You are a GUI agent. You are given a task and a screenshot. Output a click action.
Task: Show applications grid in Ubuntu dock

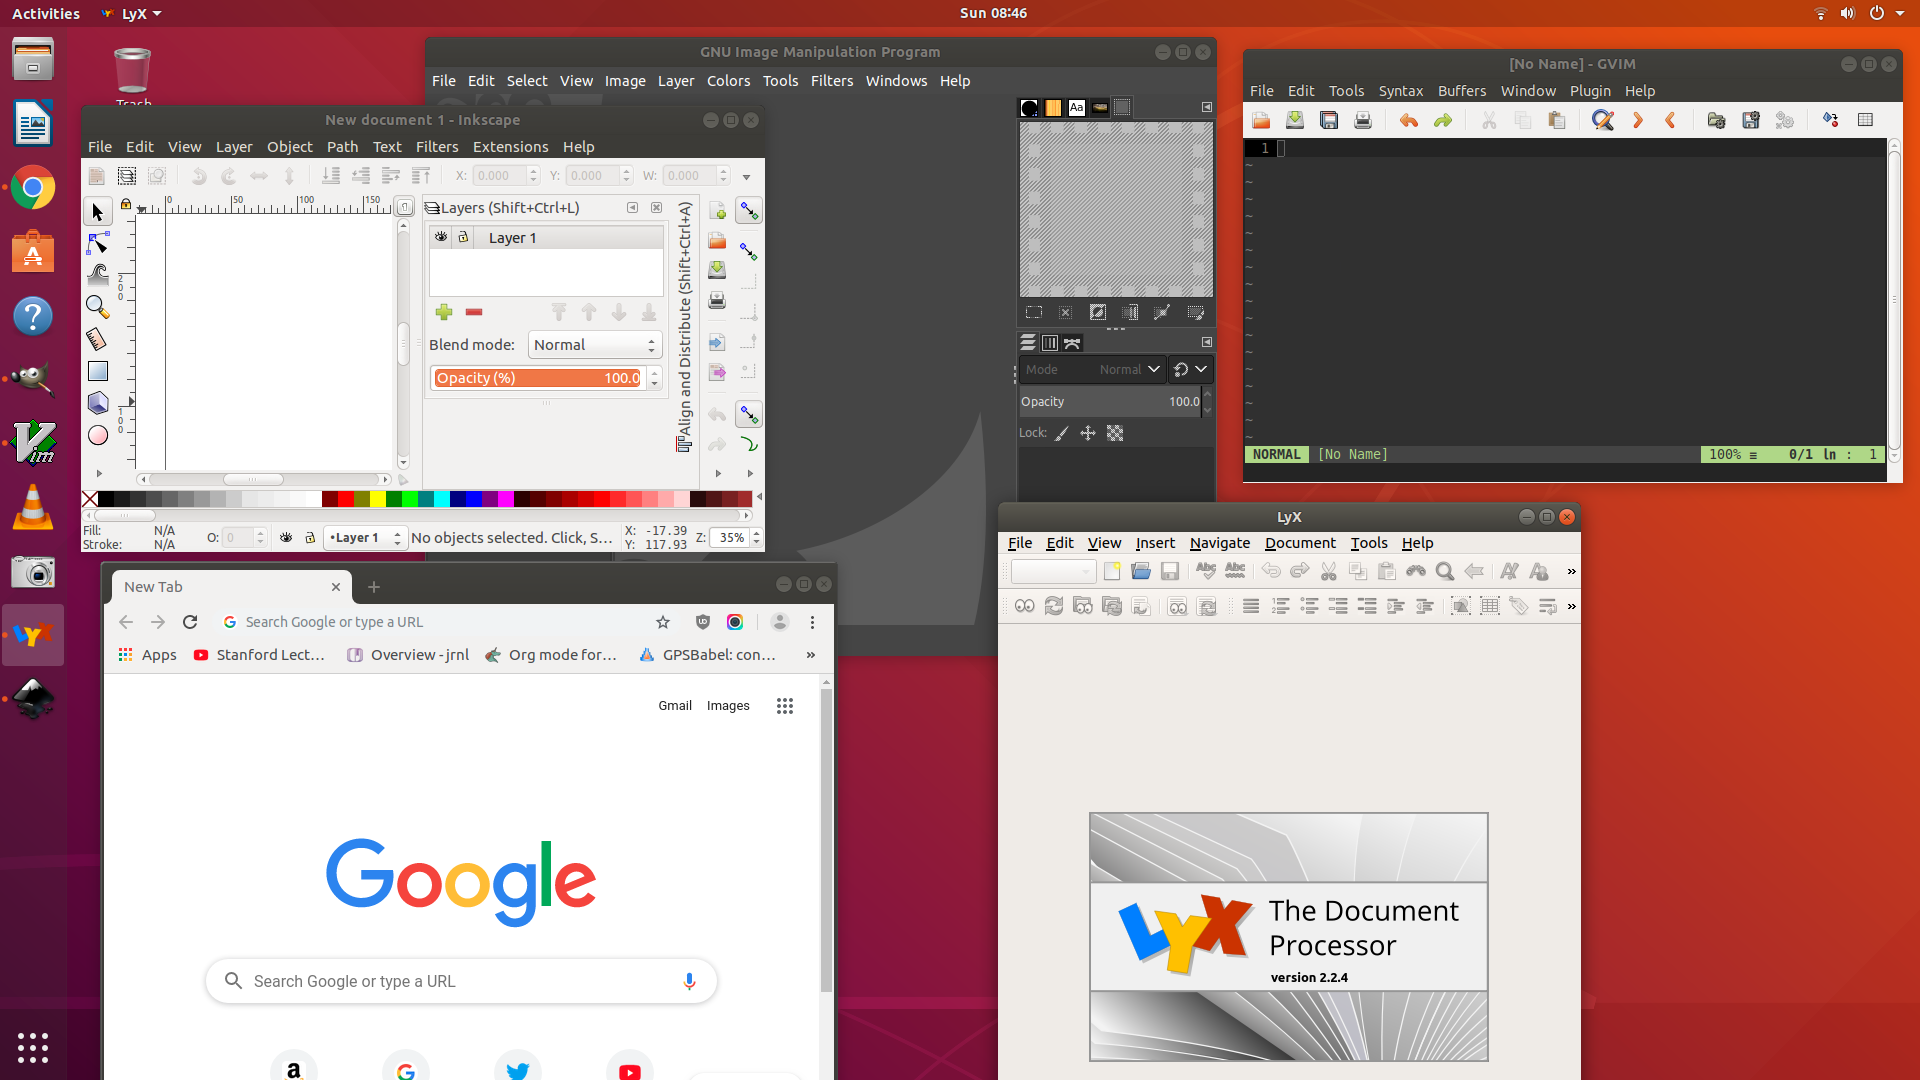click(x=33, y=1047)
